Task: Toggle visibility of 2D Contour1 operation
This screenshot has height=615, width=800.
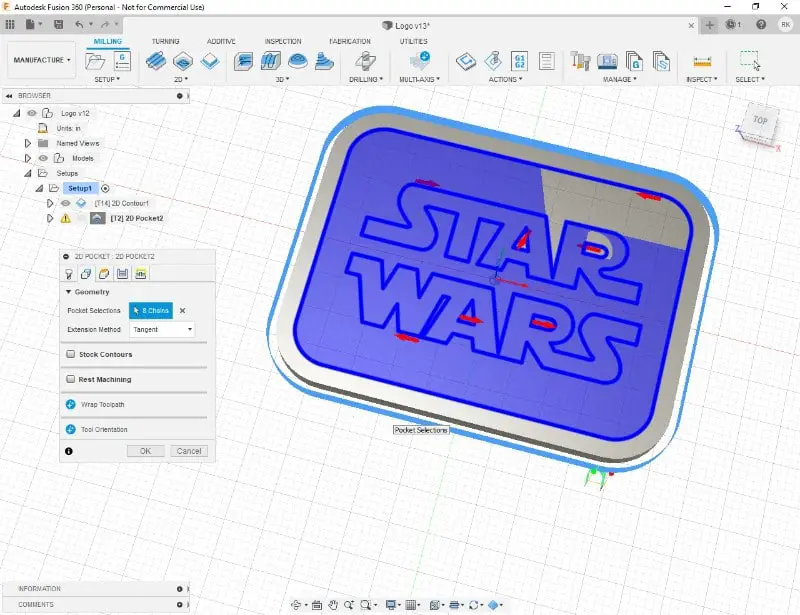Action: pos(66,203)
